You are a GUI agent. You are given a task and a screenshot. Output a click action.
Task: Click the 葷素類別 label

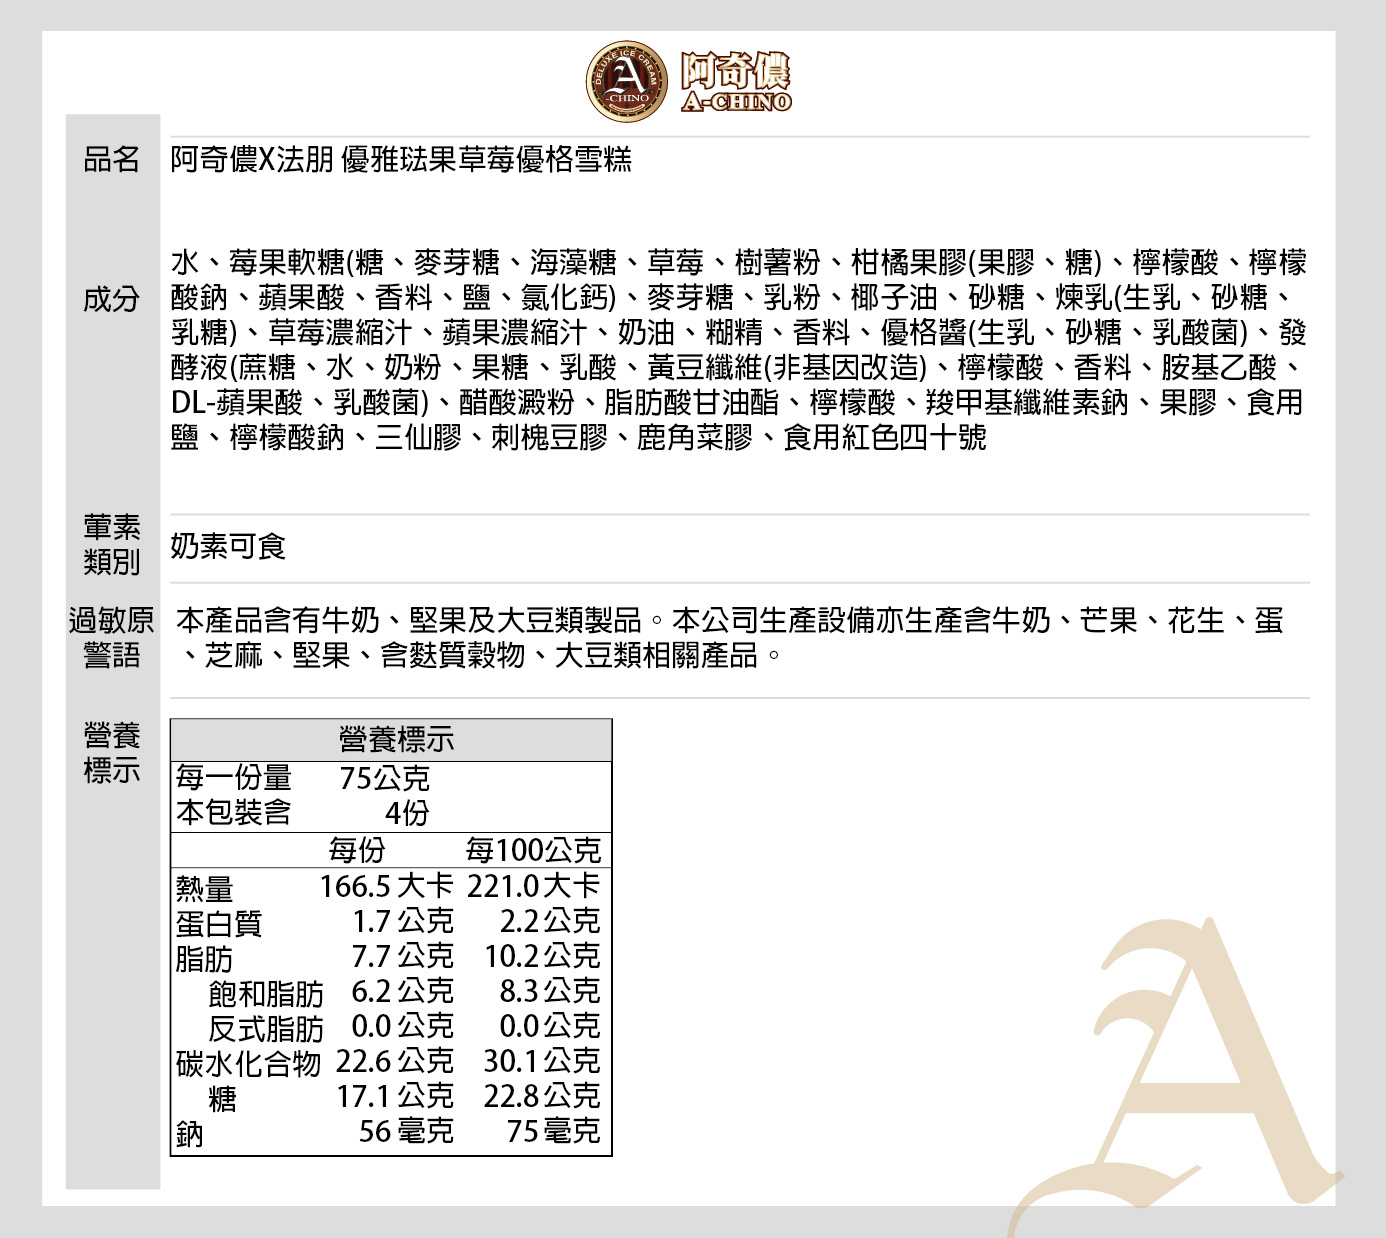click(112, 544)
